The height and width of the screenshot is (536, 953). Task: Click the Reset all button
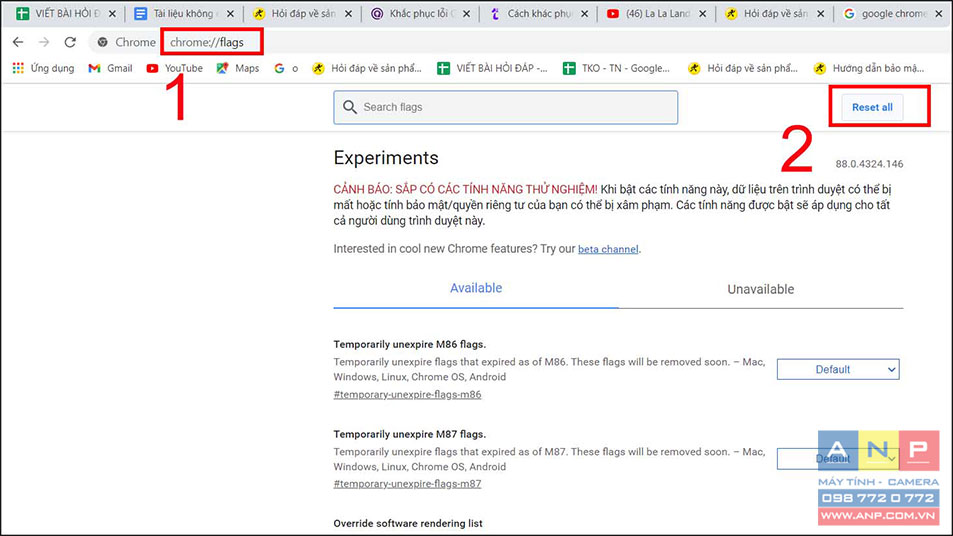coord(872,107)
